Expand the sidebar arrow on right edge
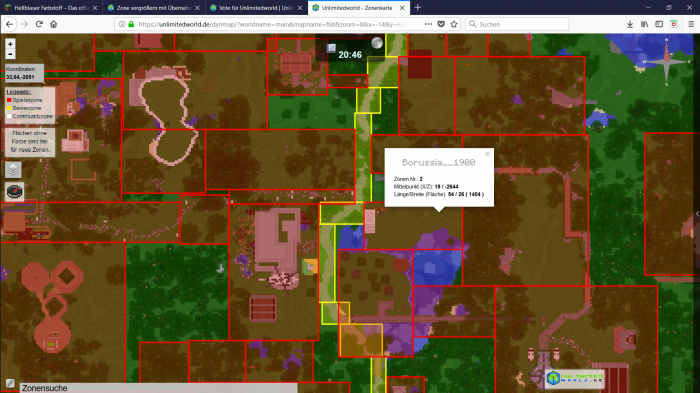This screenshot has height=393, width=700. tap(697, 214)
